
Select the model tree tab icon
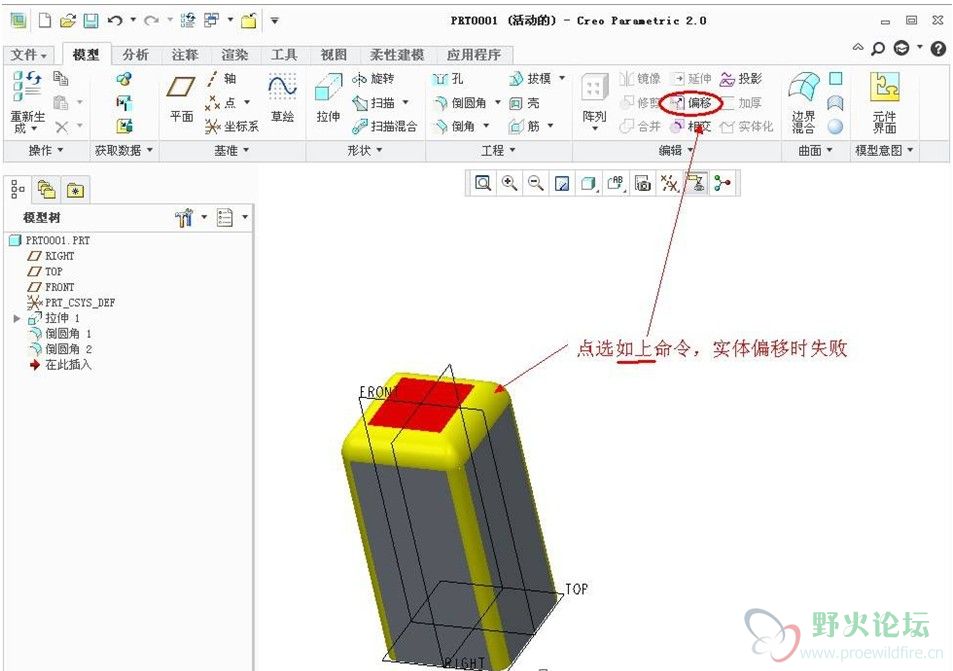pyautogui.click(x=18, y=190)
